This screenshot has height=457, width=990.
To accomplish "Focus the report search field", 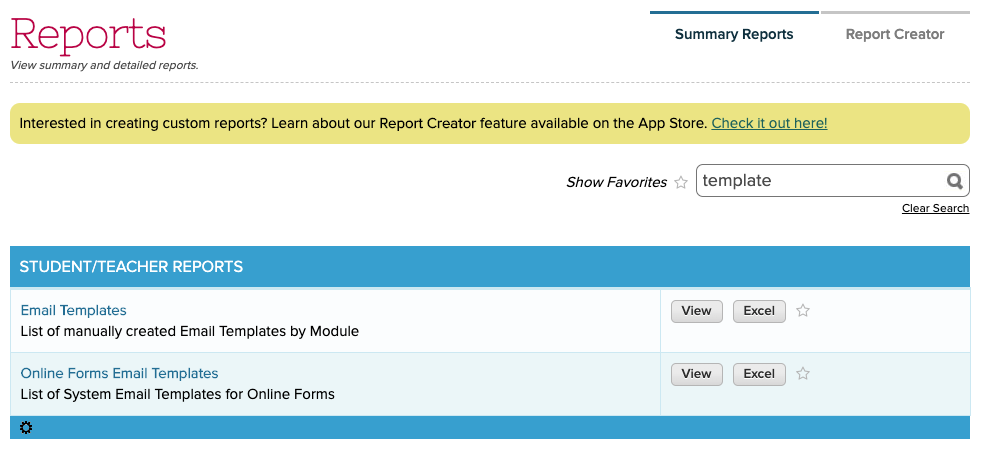I will pos(820,181).
